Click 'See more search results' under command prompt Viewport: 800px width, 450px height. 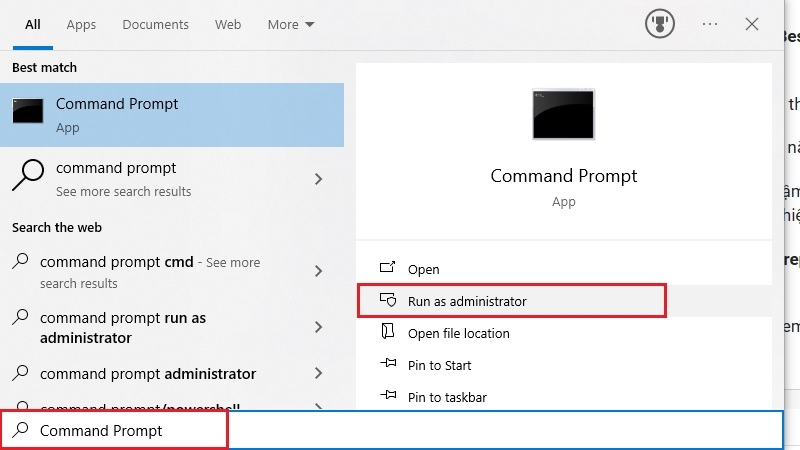(x=123, y=191)
